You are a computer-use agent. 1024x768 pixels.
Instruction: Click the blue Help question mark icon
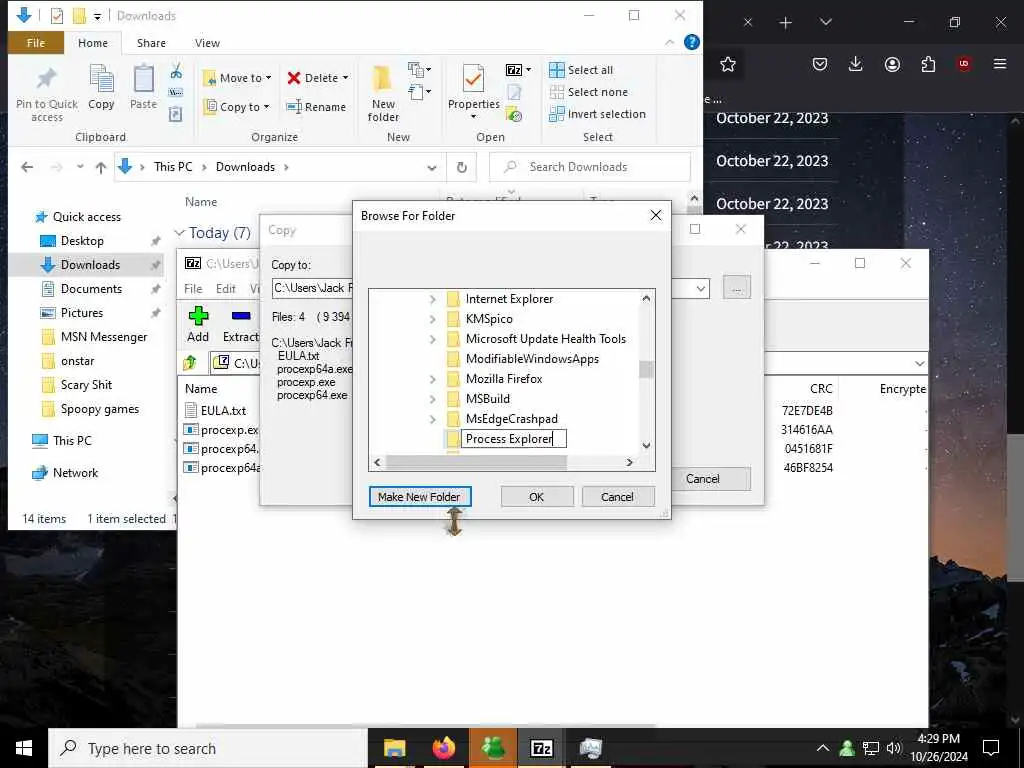(692, 42)
